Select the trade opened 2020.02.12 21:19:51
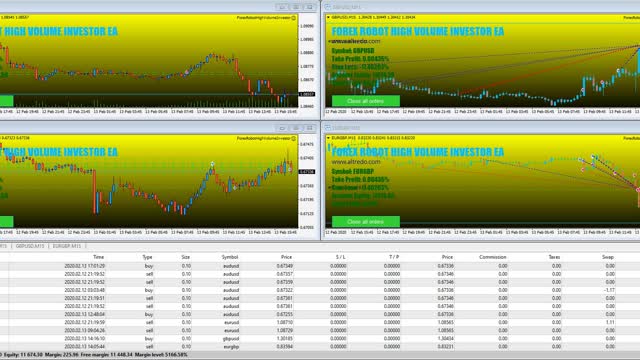Image resolution: width=640 pixels, height=360 pixels. 320,298
